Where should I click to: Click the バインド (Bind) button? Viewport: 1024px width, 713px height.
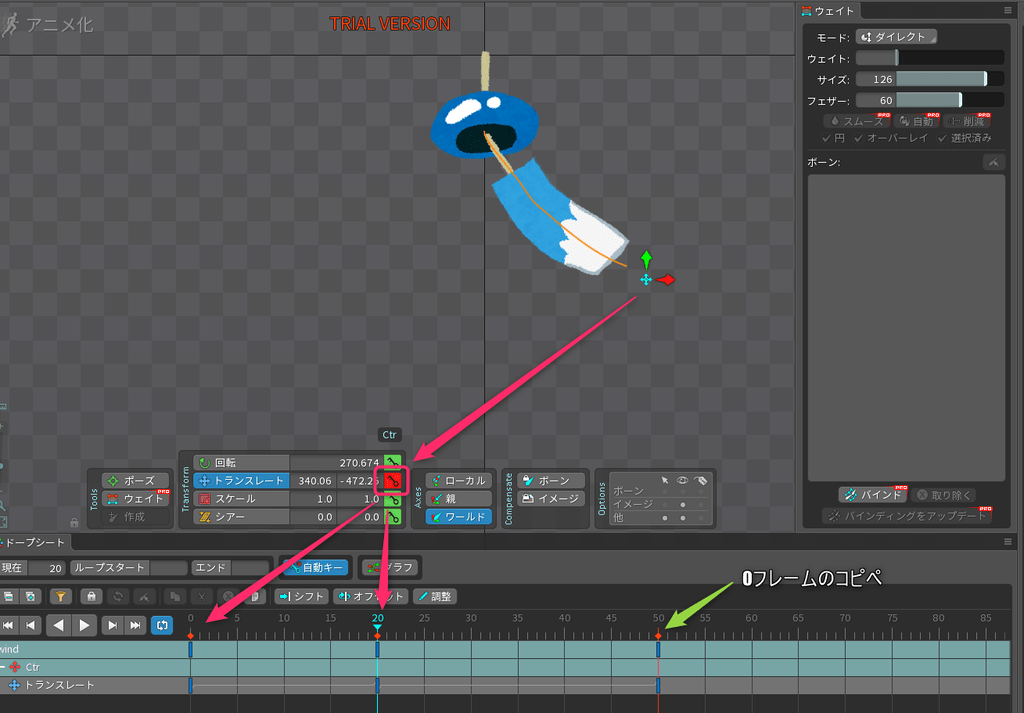873,495
